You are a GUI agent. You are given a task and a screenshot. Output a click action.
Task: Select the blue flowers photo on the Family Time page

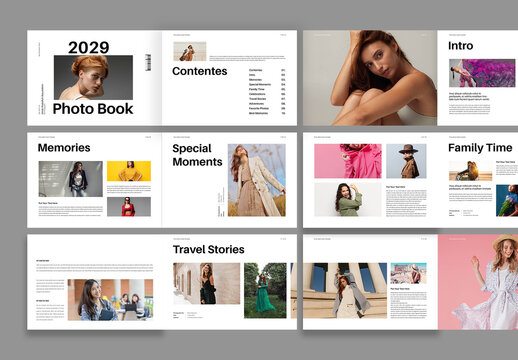(507, 201)
